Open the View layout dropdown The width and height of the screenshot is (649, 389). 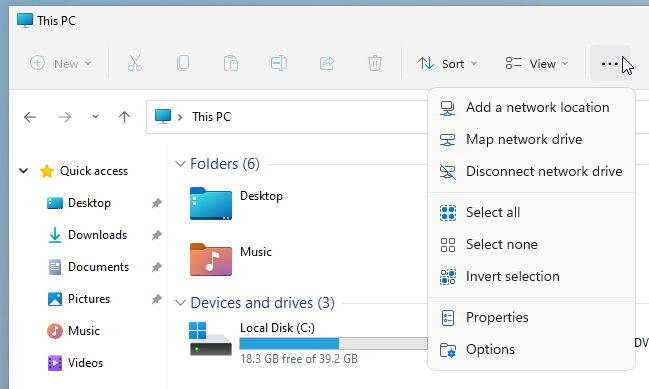[x=537, y=63]
